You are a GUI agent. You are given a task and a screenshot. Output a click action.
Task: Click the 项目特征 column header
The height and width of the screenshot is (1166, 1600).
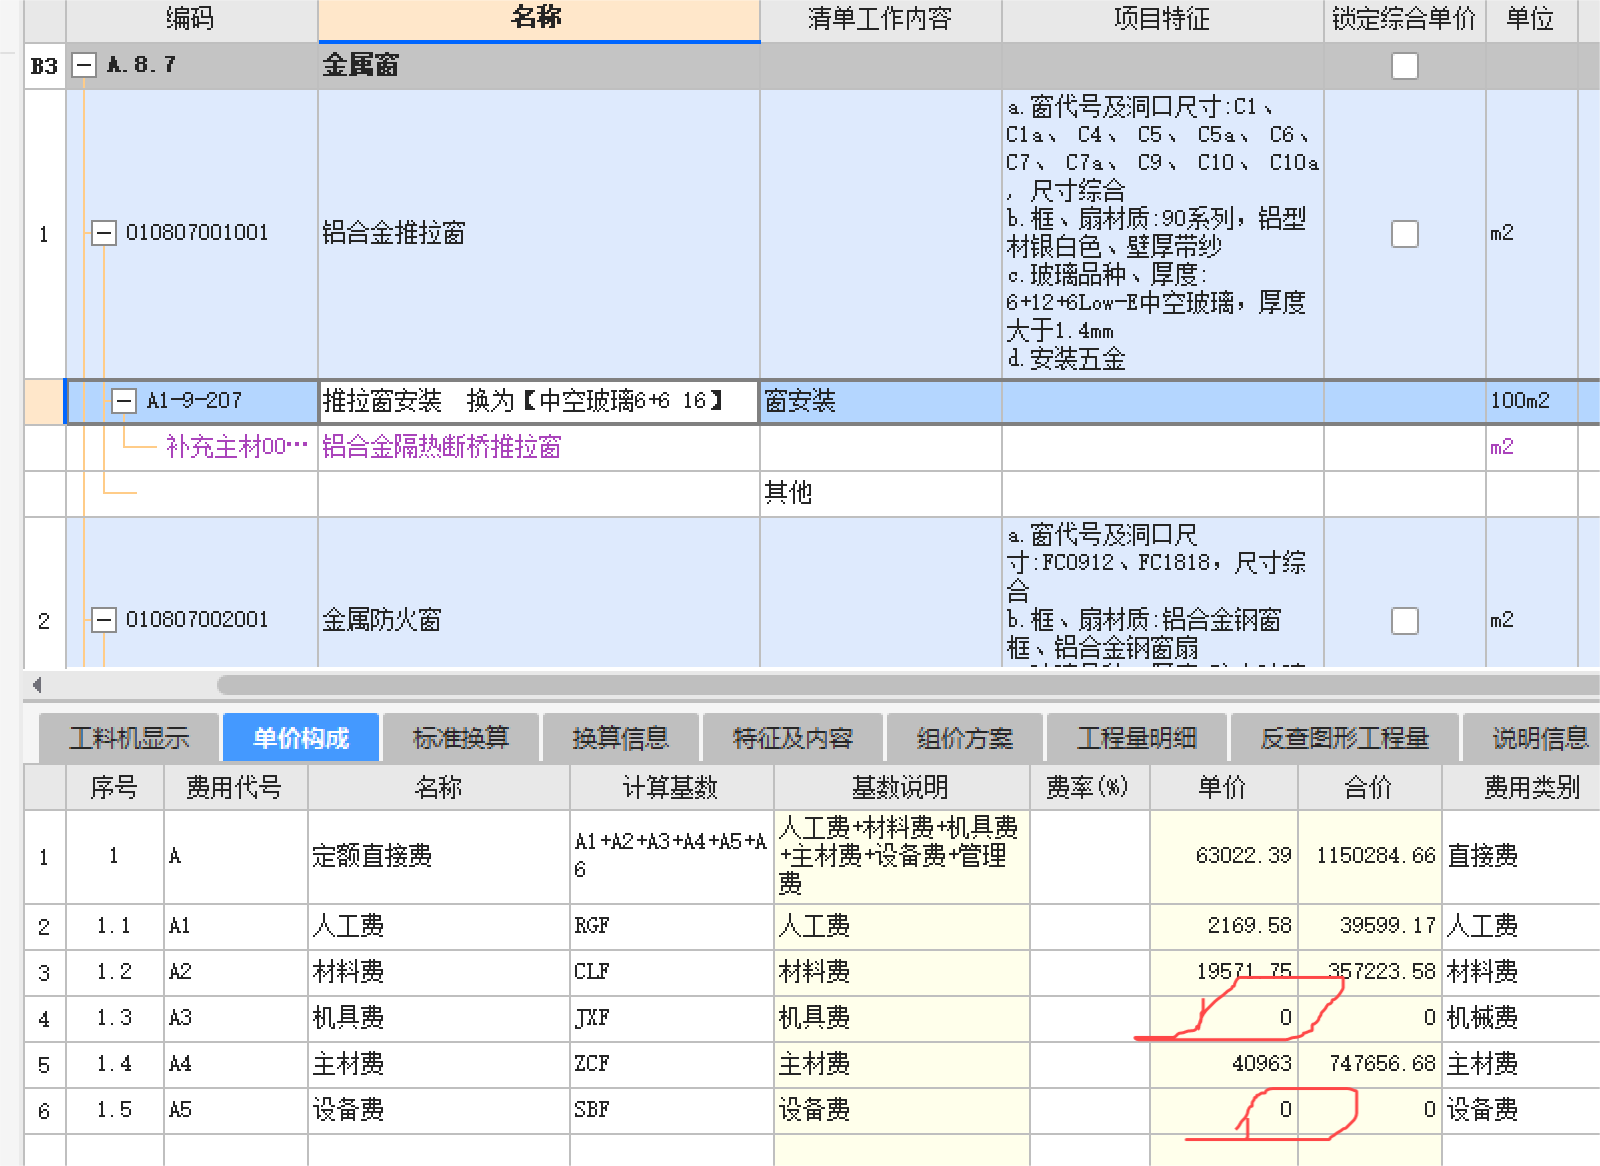click(x=1163, y=20)
